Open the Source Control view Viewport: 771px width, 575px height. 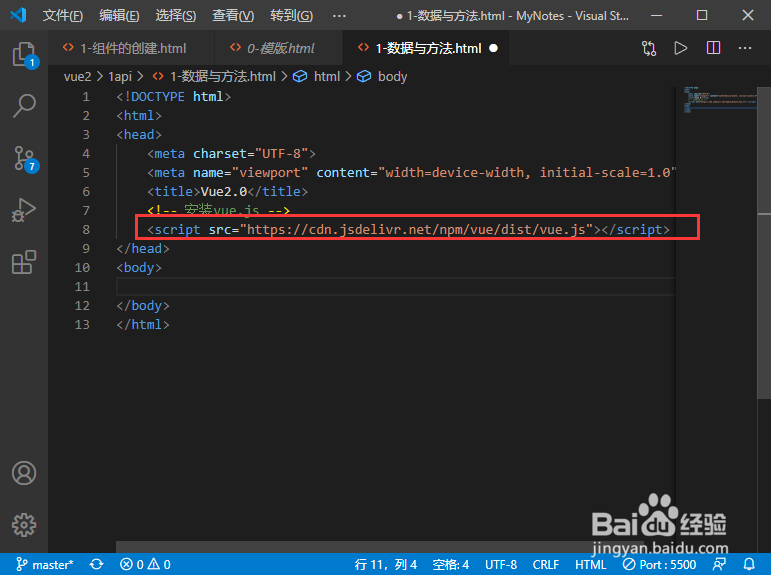click(x=24, y=158)
